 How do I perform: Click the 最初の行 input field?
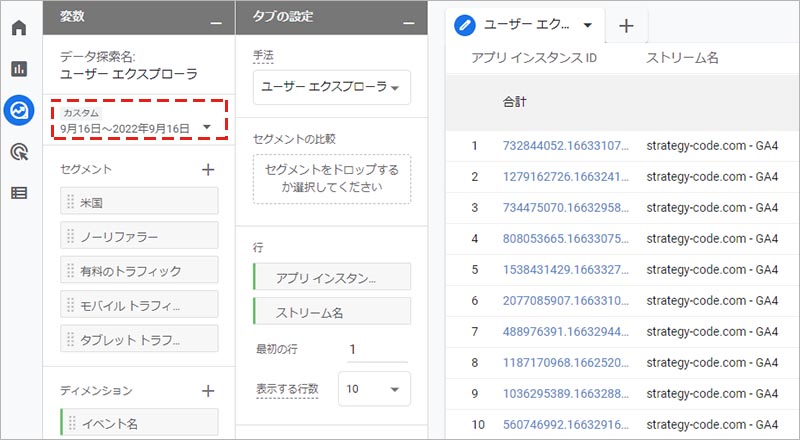tap(375, 349)
